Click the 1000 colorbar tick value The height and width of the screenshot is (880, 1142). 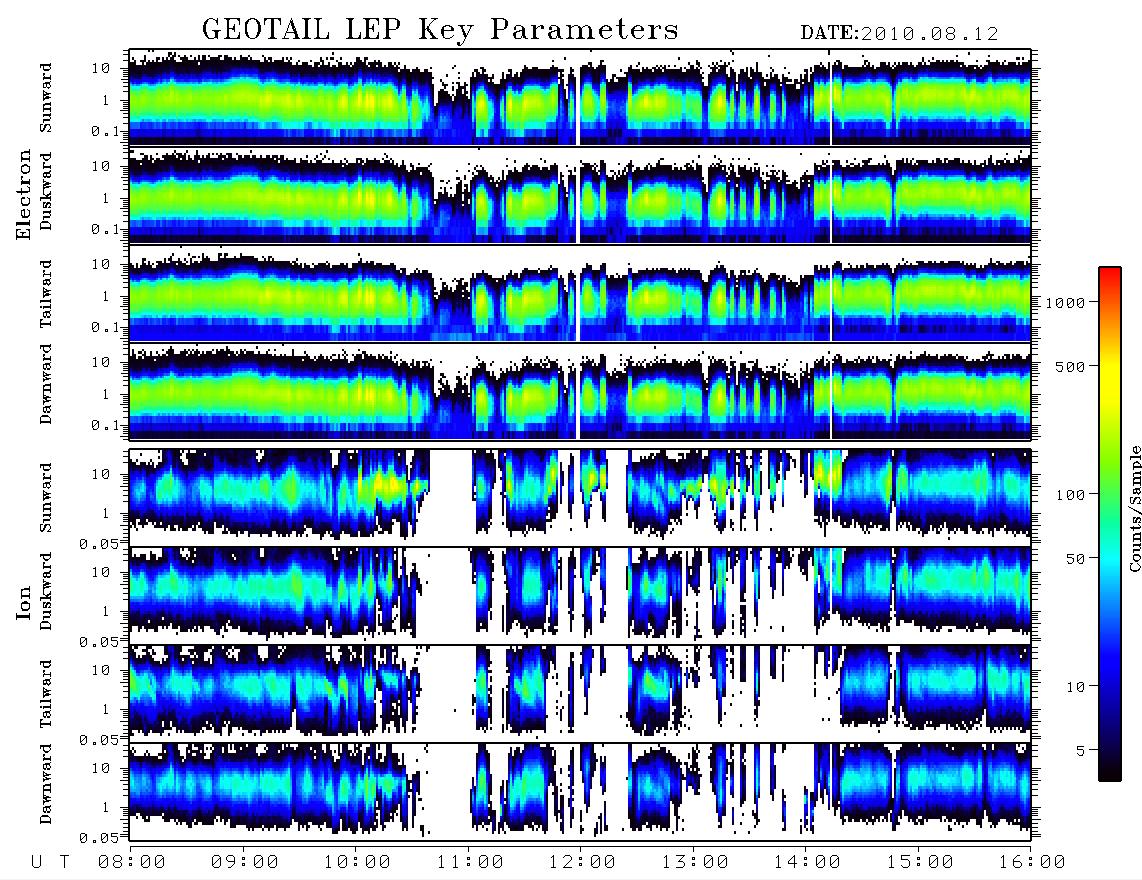coord(1065,303)
